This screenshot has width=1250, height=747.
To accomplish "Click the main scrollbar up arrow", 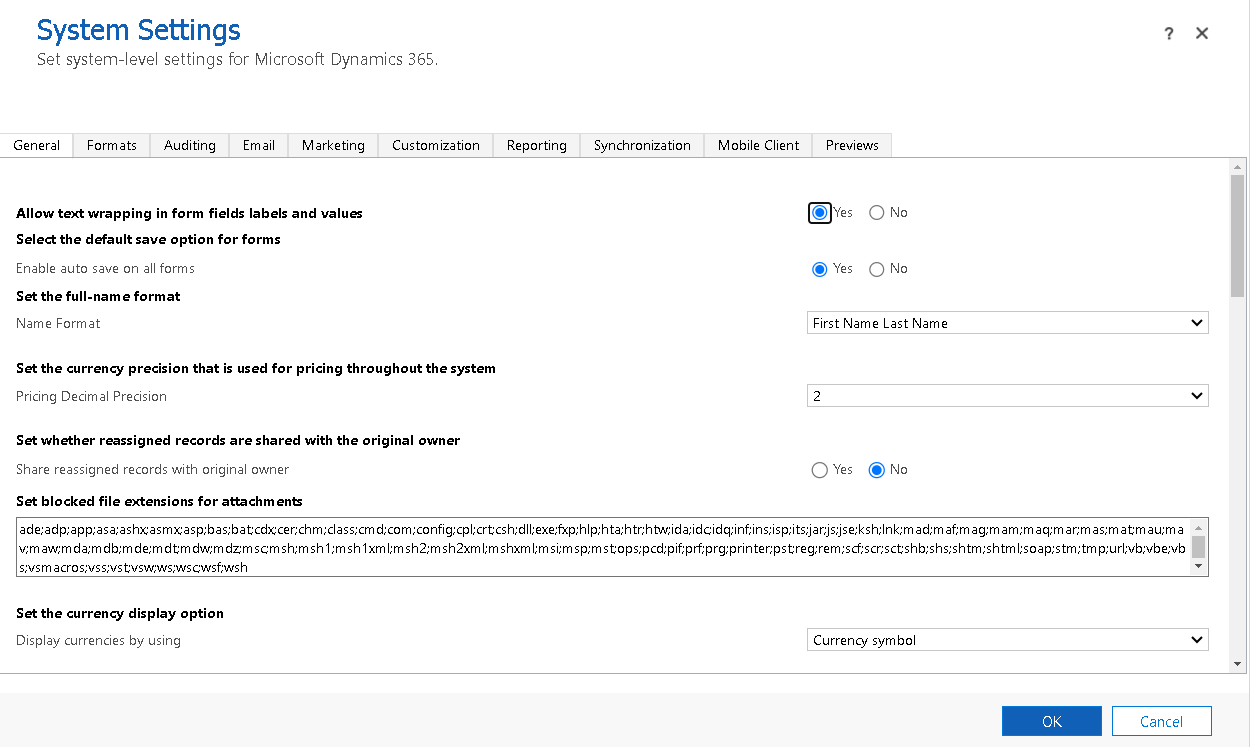I will (x=1238, y=166).
